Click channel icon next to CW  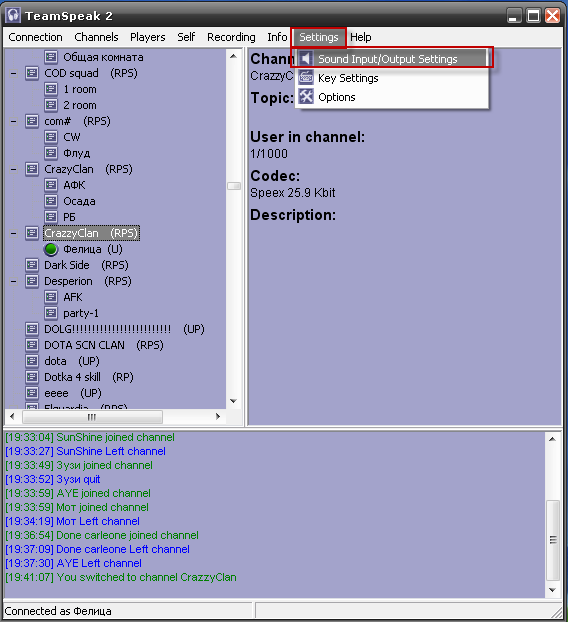pyautogui.click(x=51, y=137)
